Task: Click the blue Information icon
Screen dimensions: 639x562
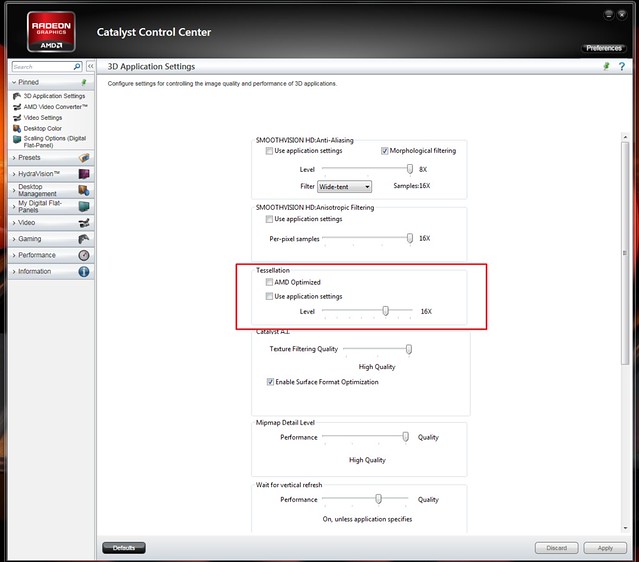Action: tap(84, 271)
